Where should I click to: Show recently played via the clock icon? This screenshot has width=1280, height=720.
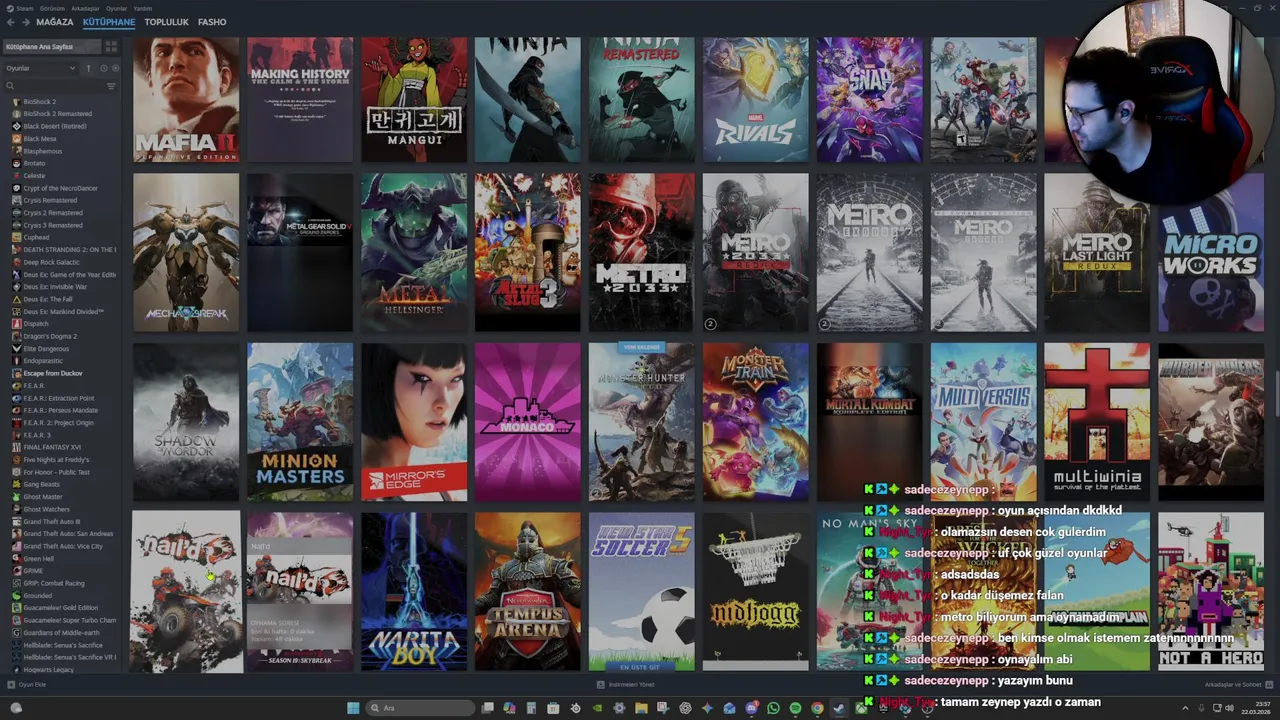103,68
